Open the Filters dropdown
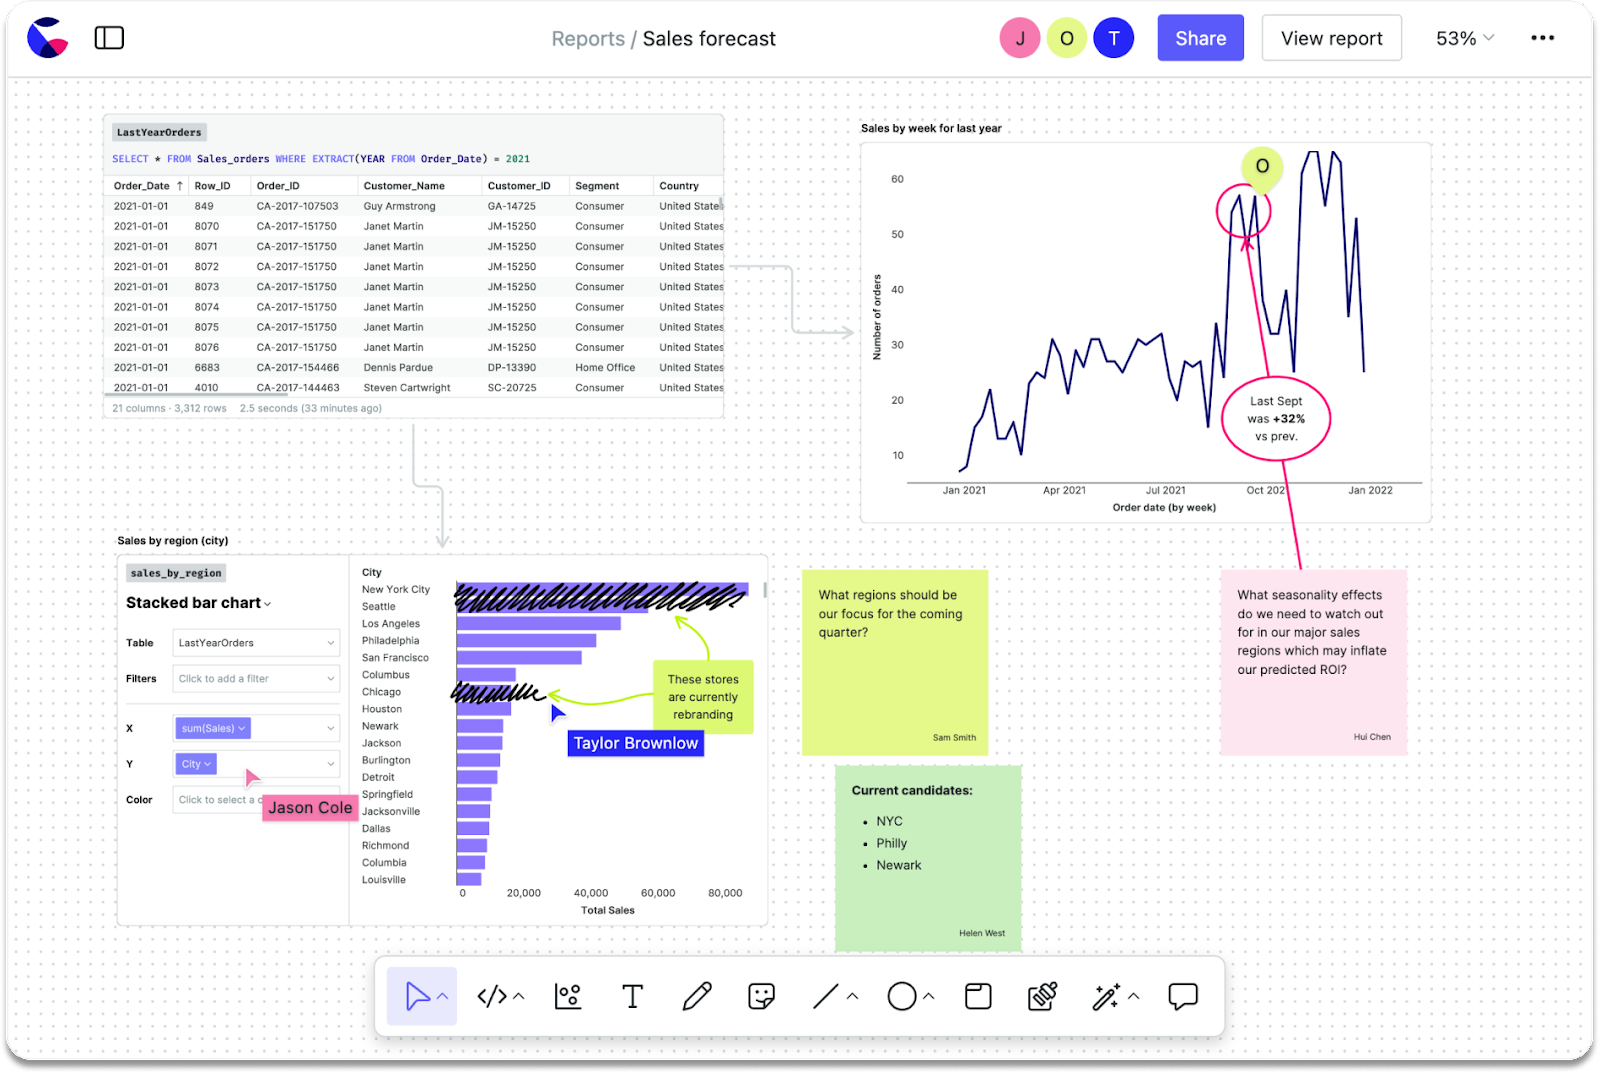The image size is (1600, 1073). (256, 679)
